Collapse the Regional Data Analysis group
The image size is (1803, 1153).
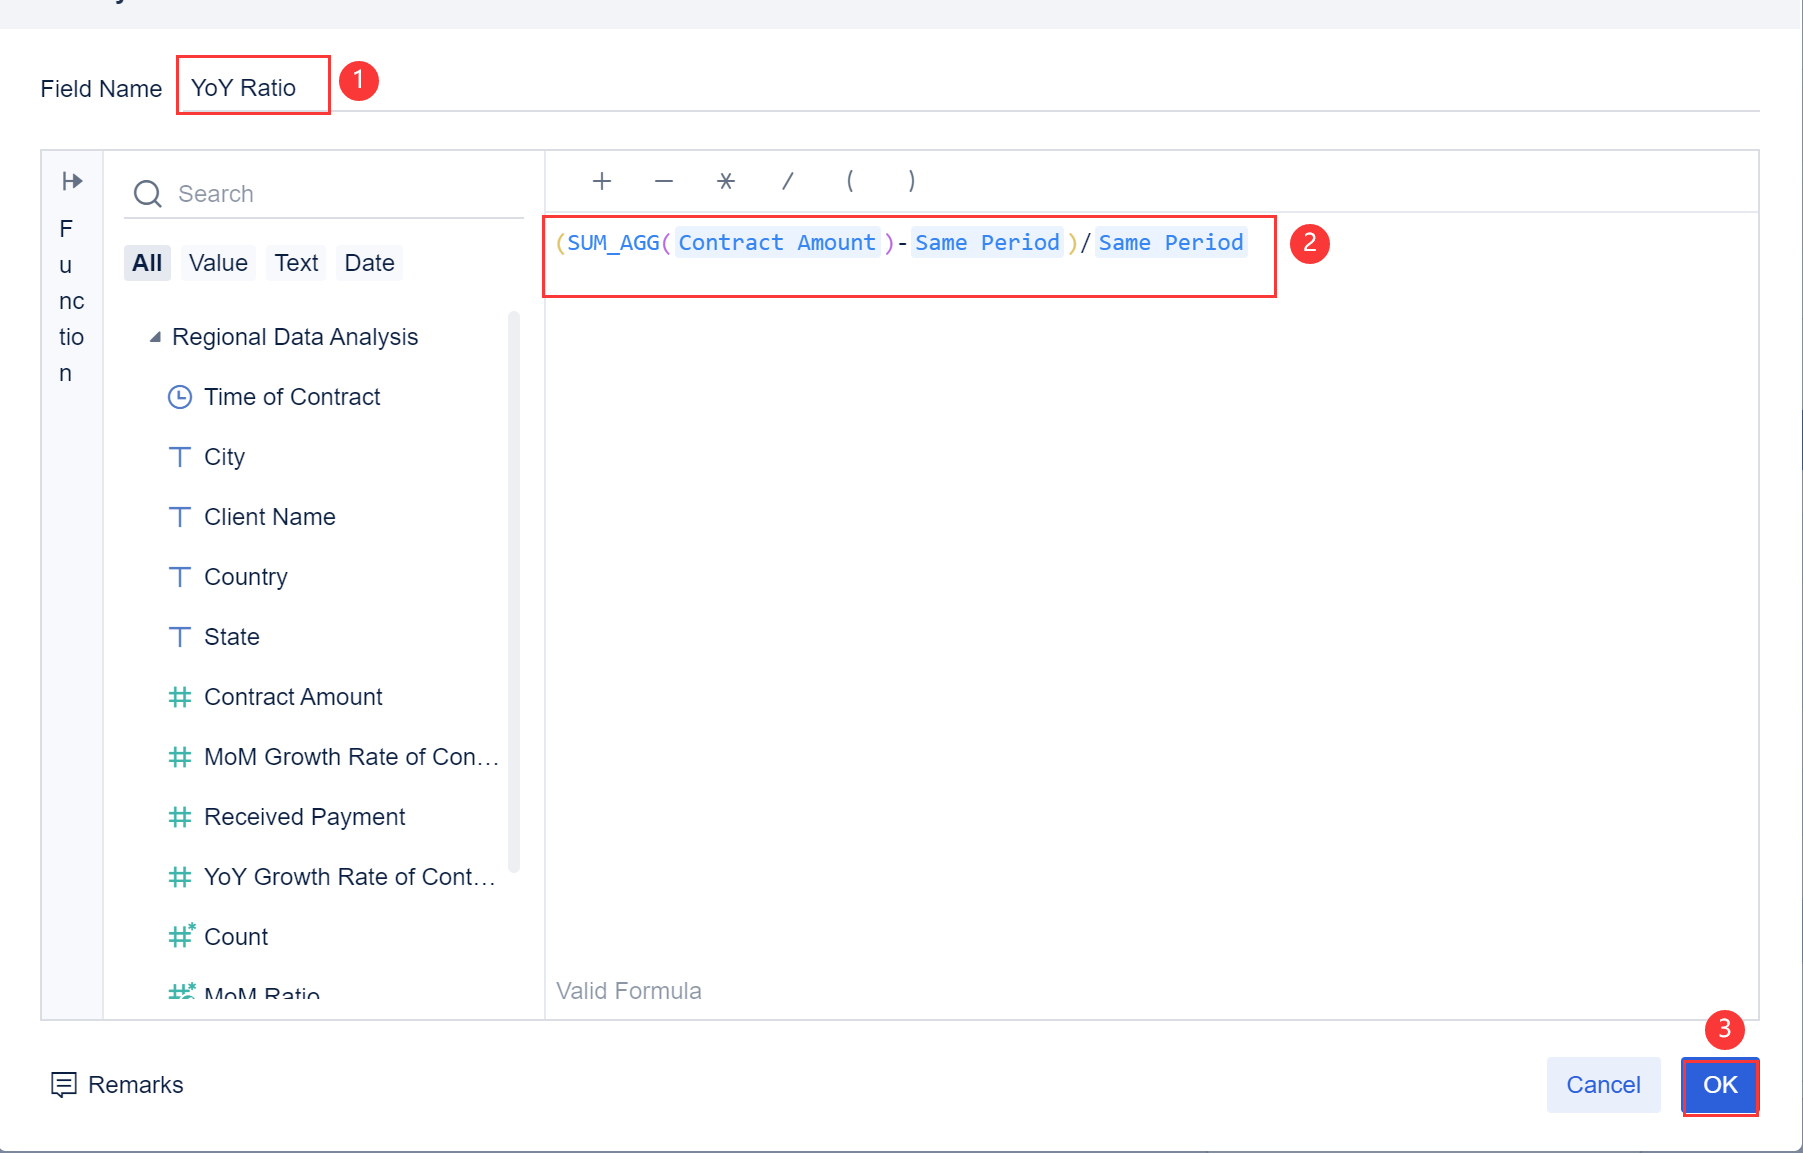click(155, 336)
